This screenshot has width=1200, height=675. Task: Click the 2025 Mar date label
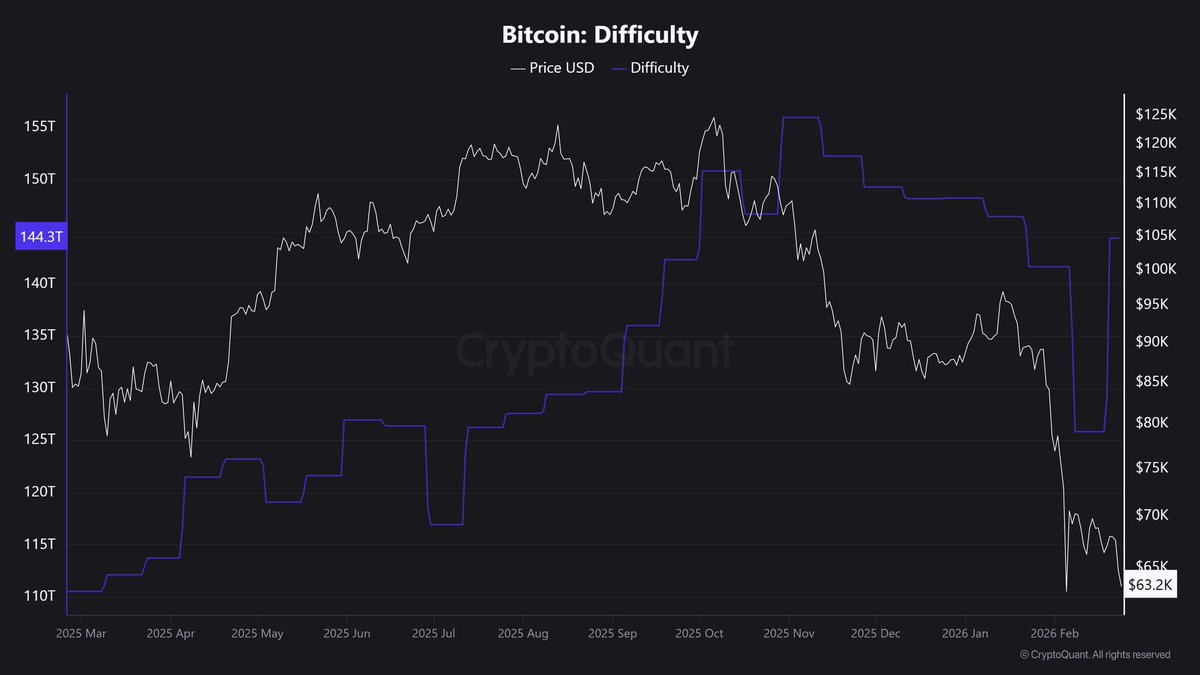(81, 633)
